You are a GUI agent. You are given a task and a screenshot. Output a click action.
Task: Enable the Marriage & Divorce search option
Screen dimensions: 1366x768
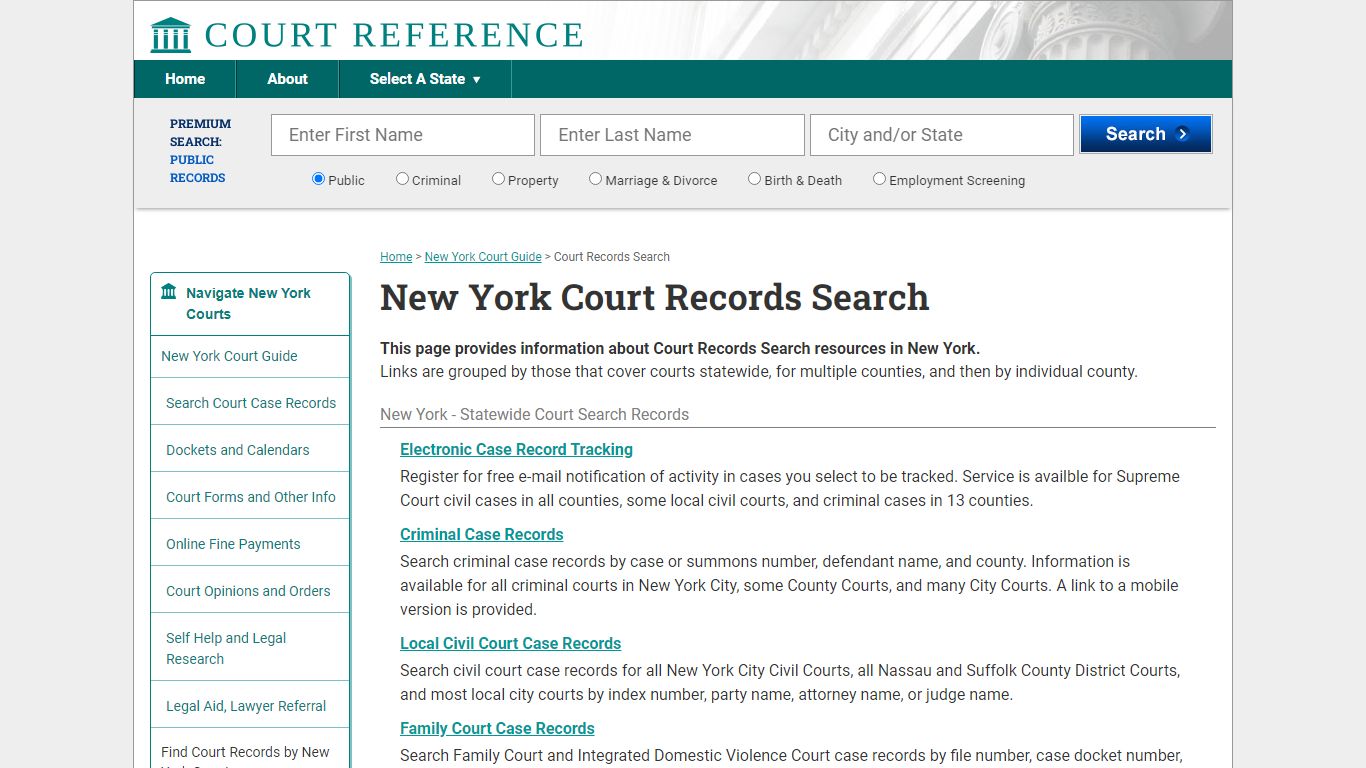[595, 177]
